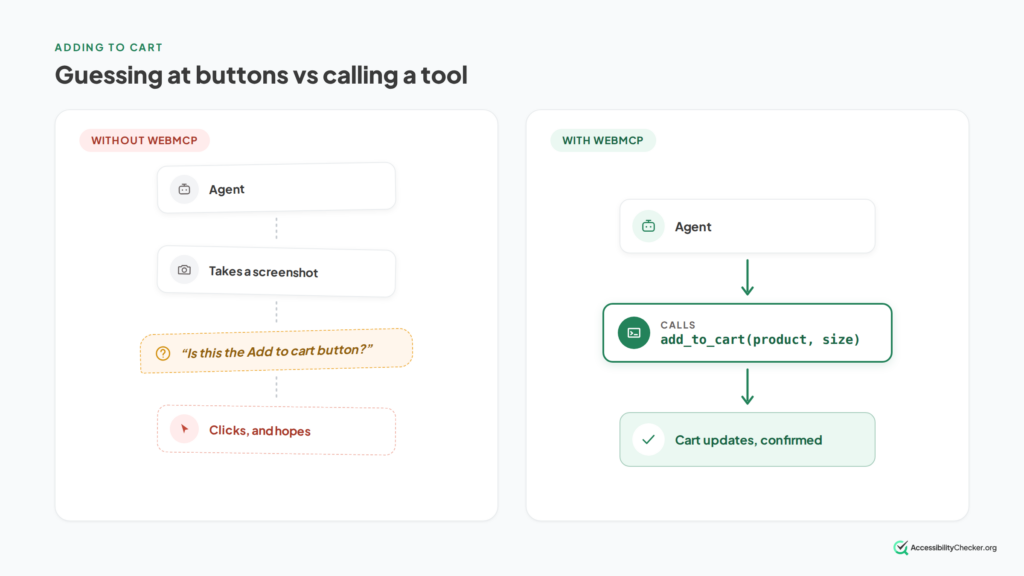Image resolution: width=1024 pixels, height=576 pixels.
Task: Click the 'Takes a screenshot' label
Action: [x=263, y=272]
